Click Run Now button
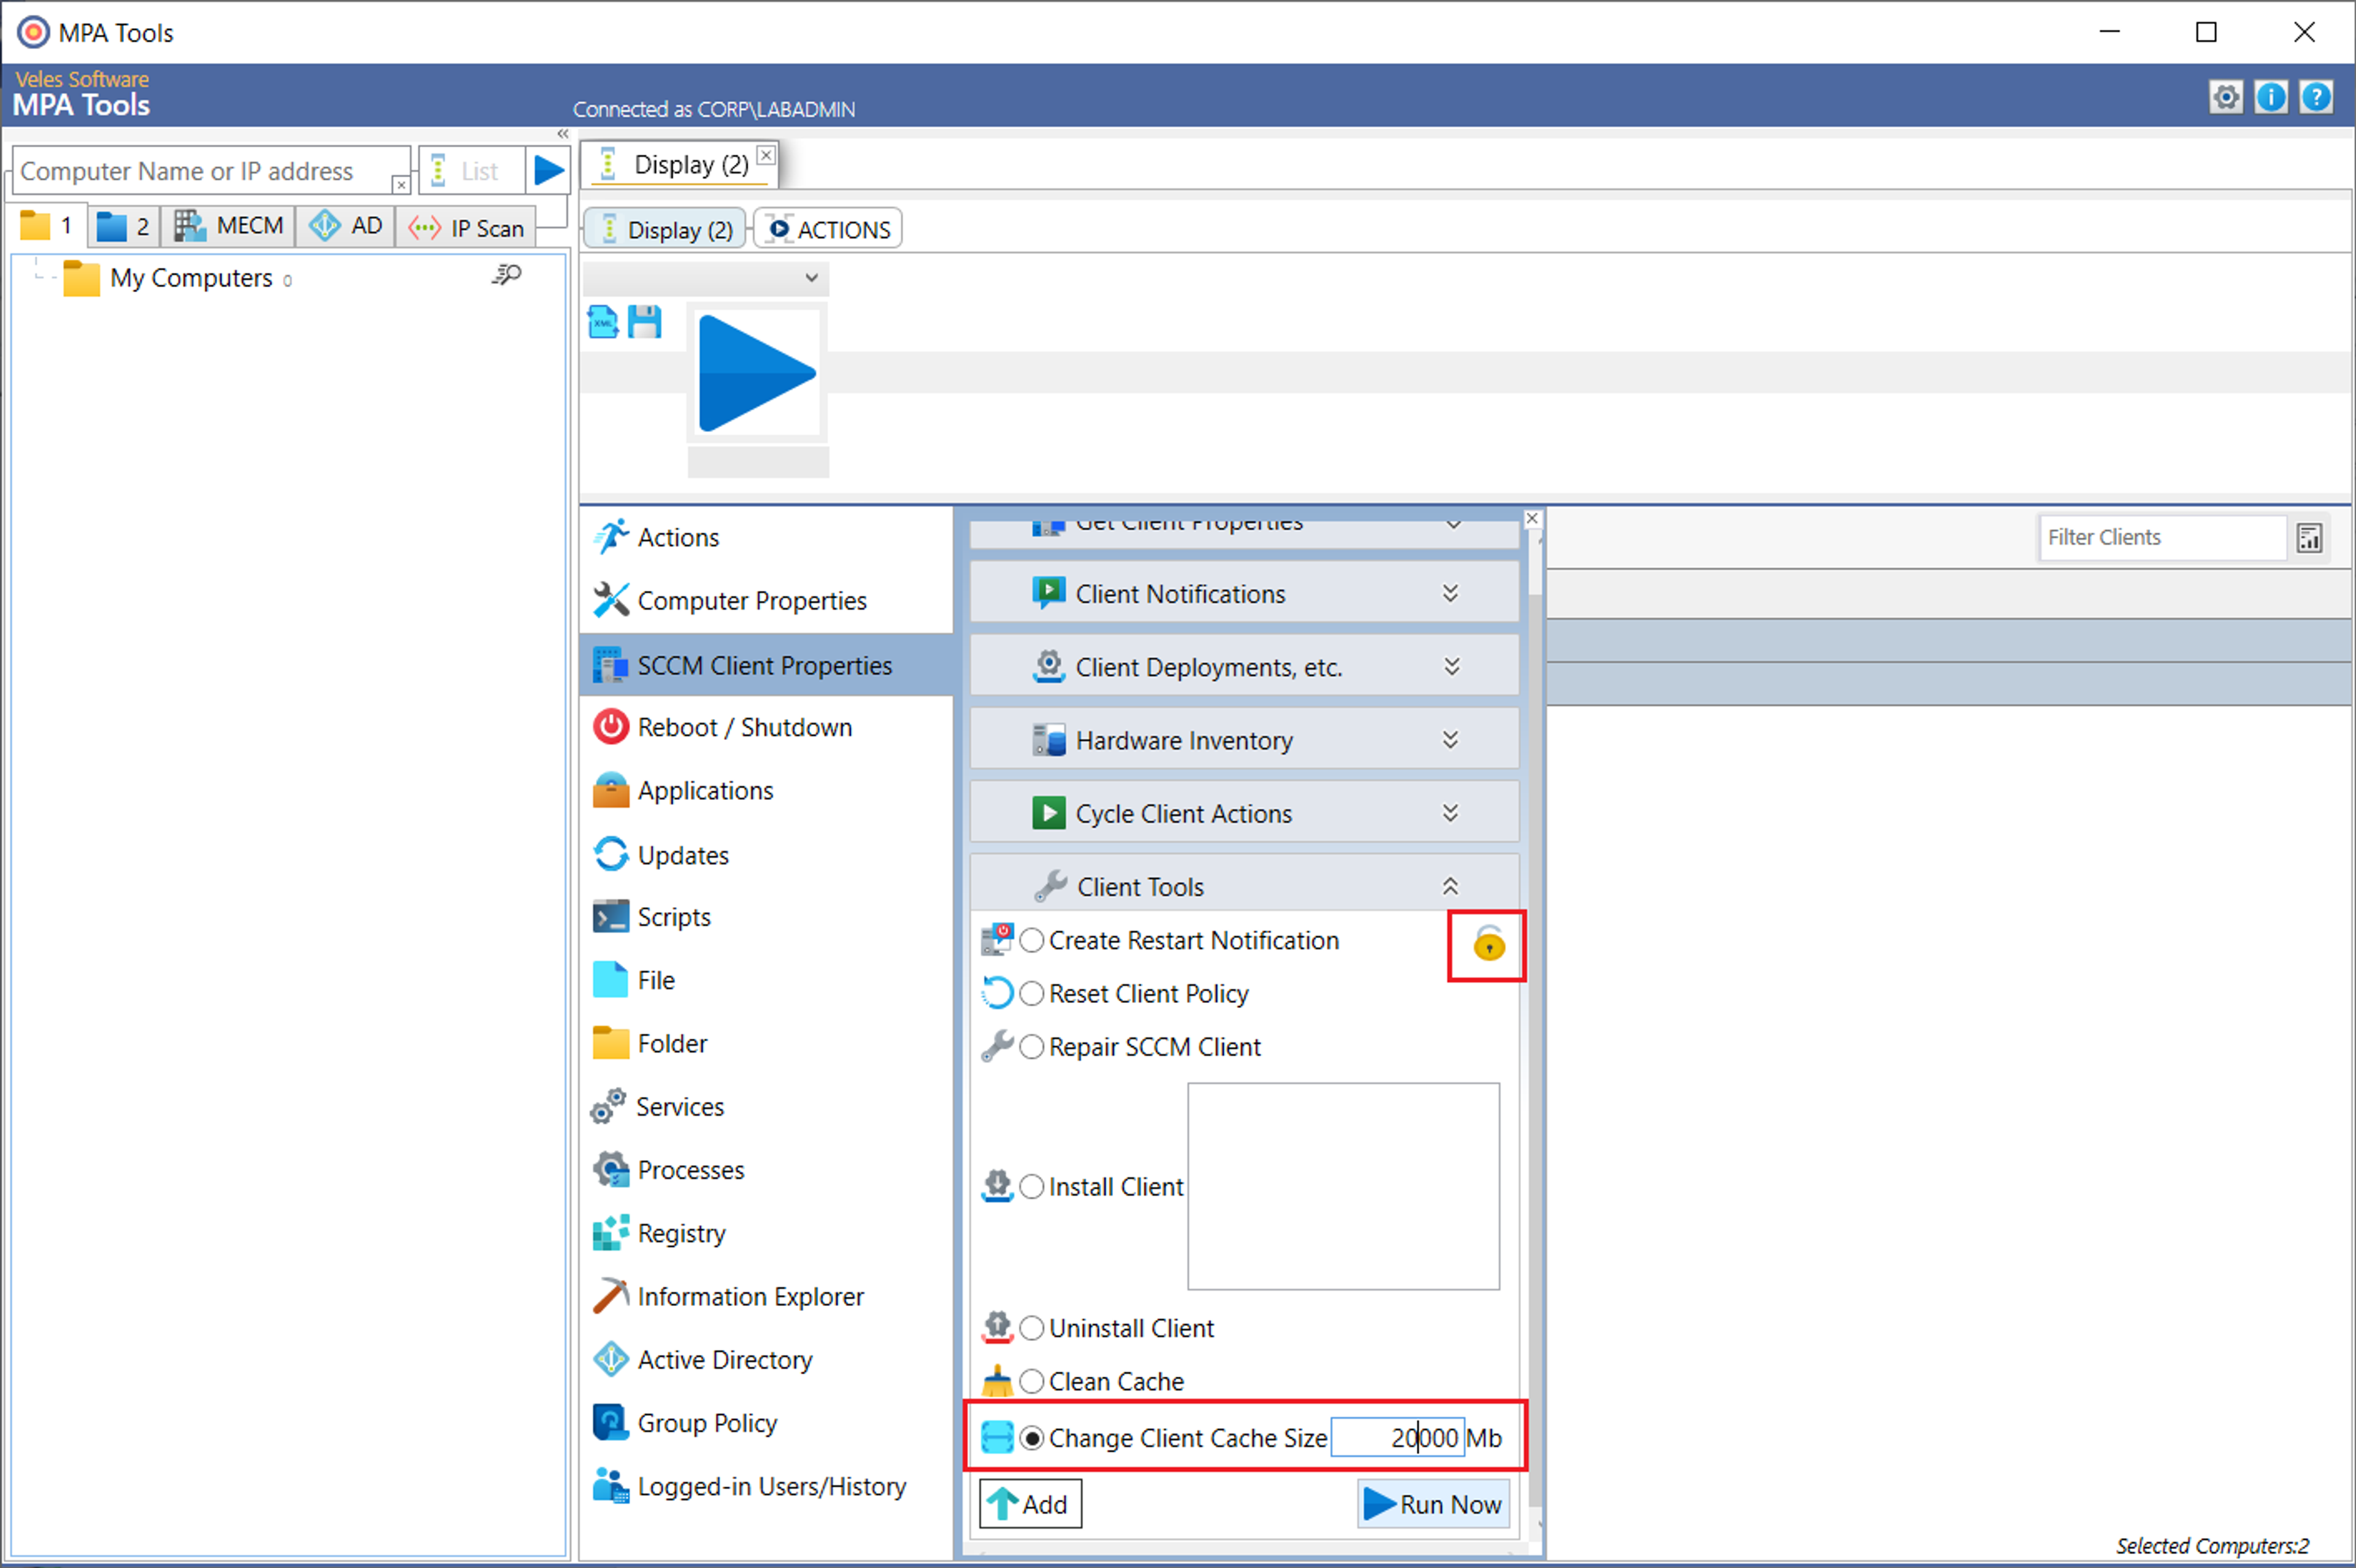The height and width of the screenshot is (1568, 2356). tap(1433, 1503)
